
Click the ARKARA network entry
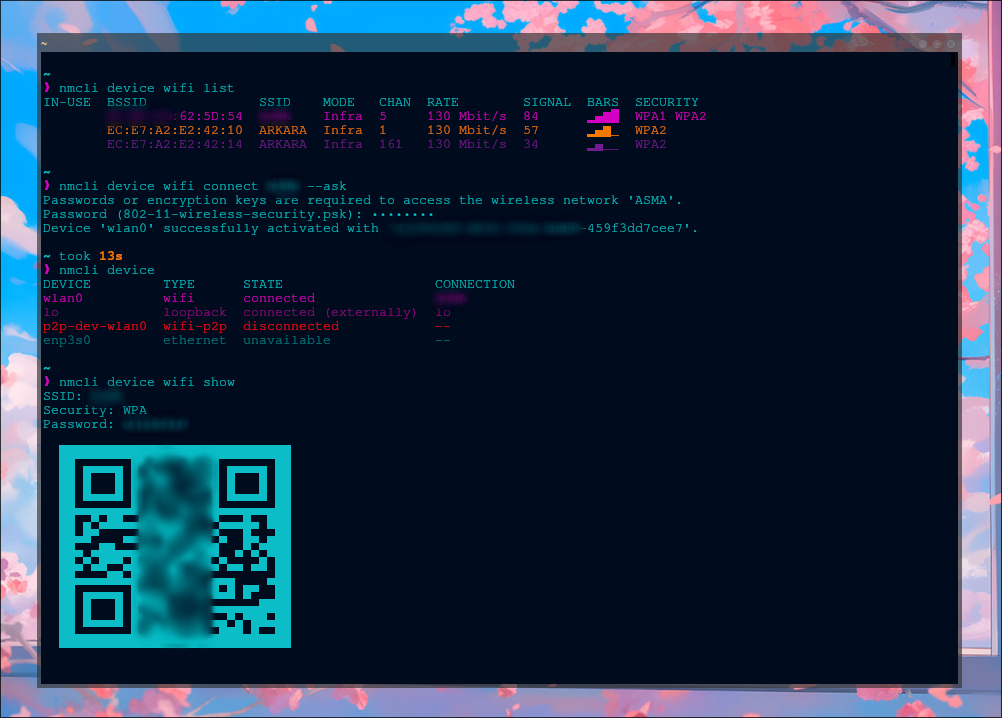point(284,129)
